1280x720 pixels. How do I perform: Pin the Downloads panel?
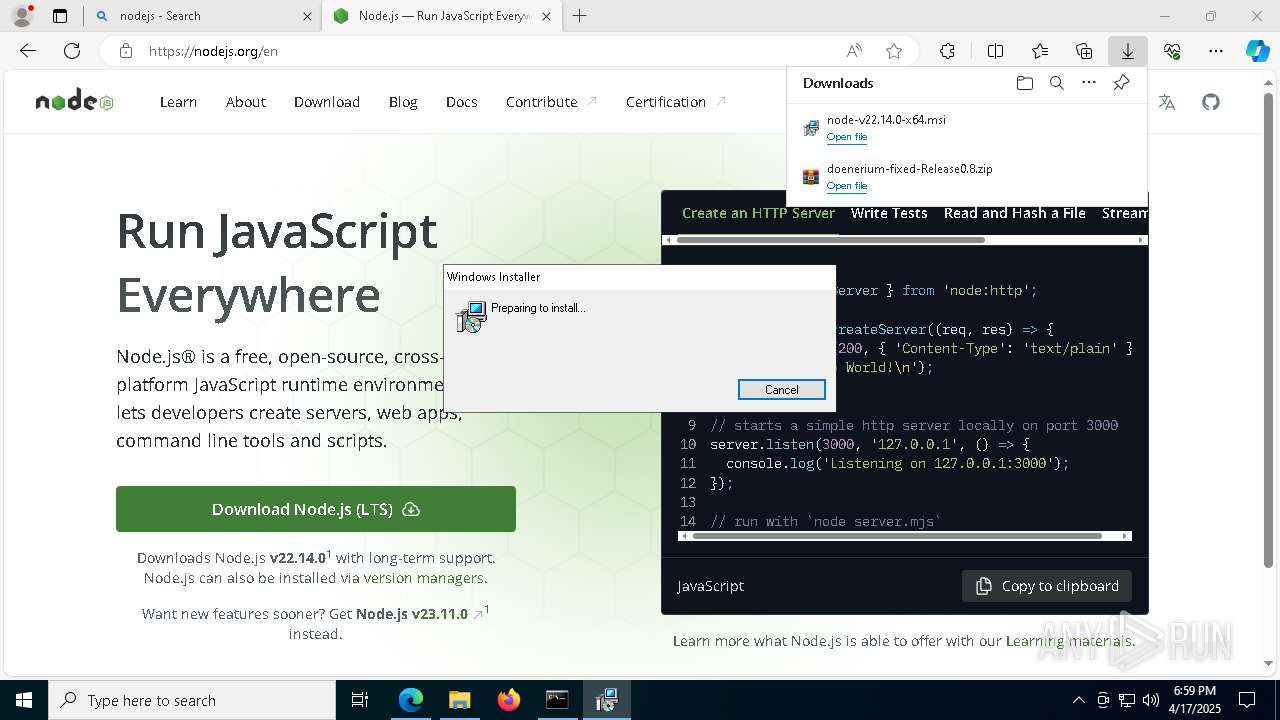point(1121,83)
